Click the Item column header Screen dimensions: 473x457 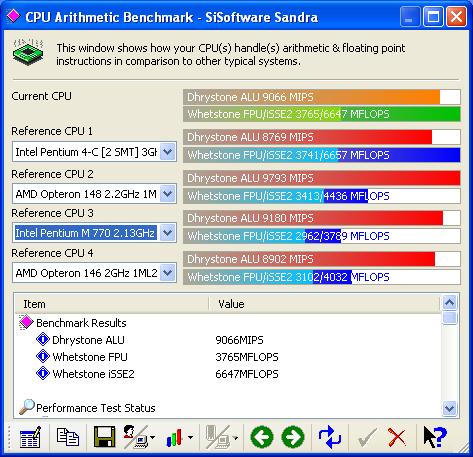(x=112, y=304)
